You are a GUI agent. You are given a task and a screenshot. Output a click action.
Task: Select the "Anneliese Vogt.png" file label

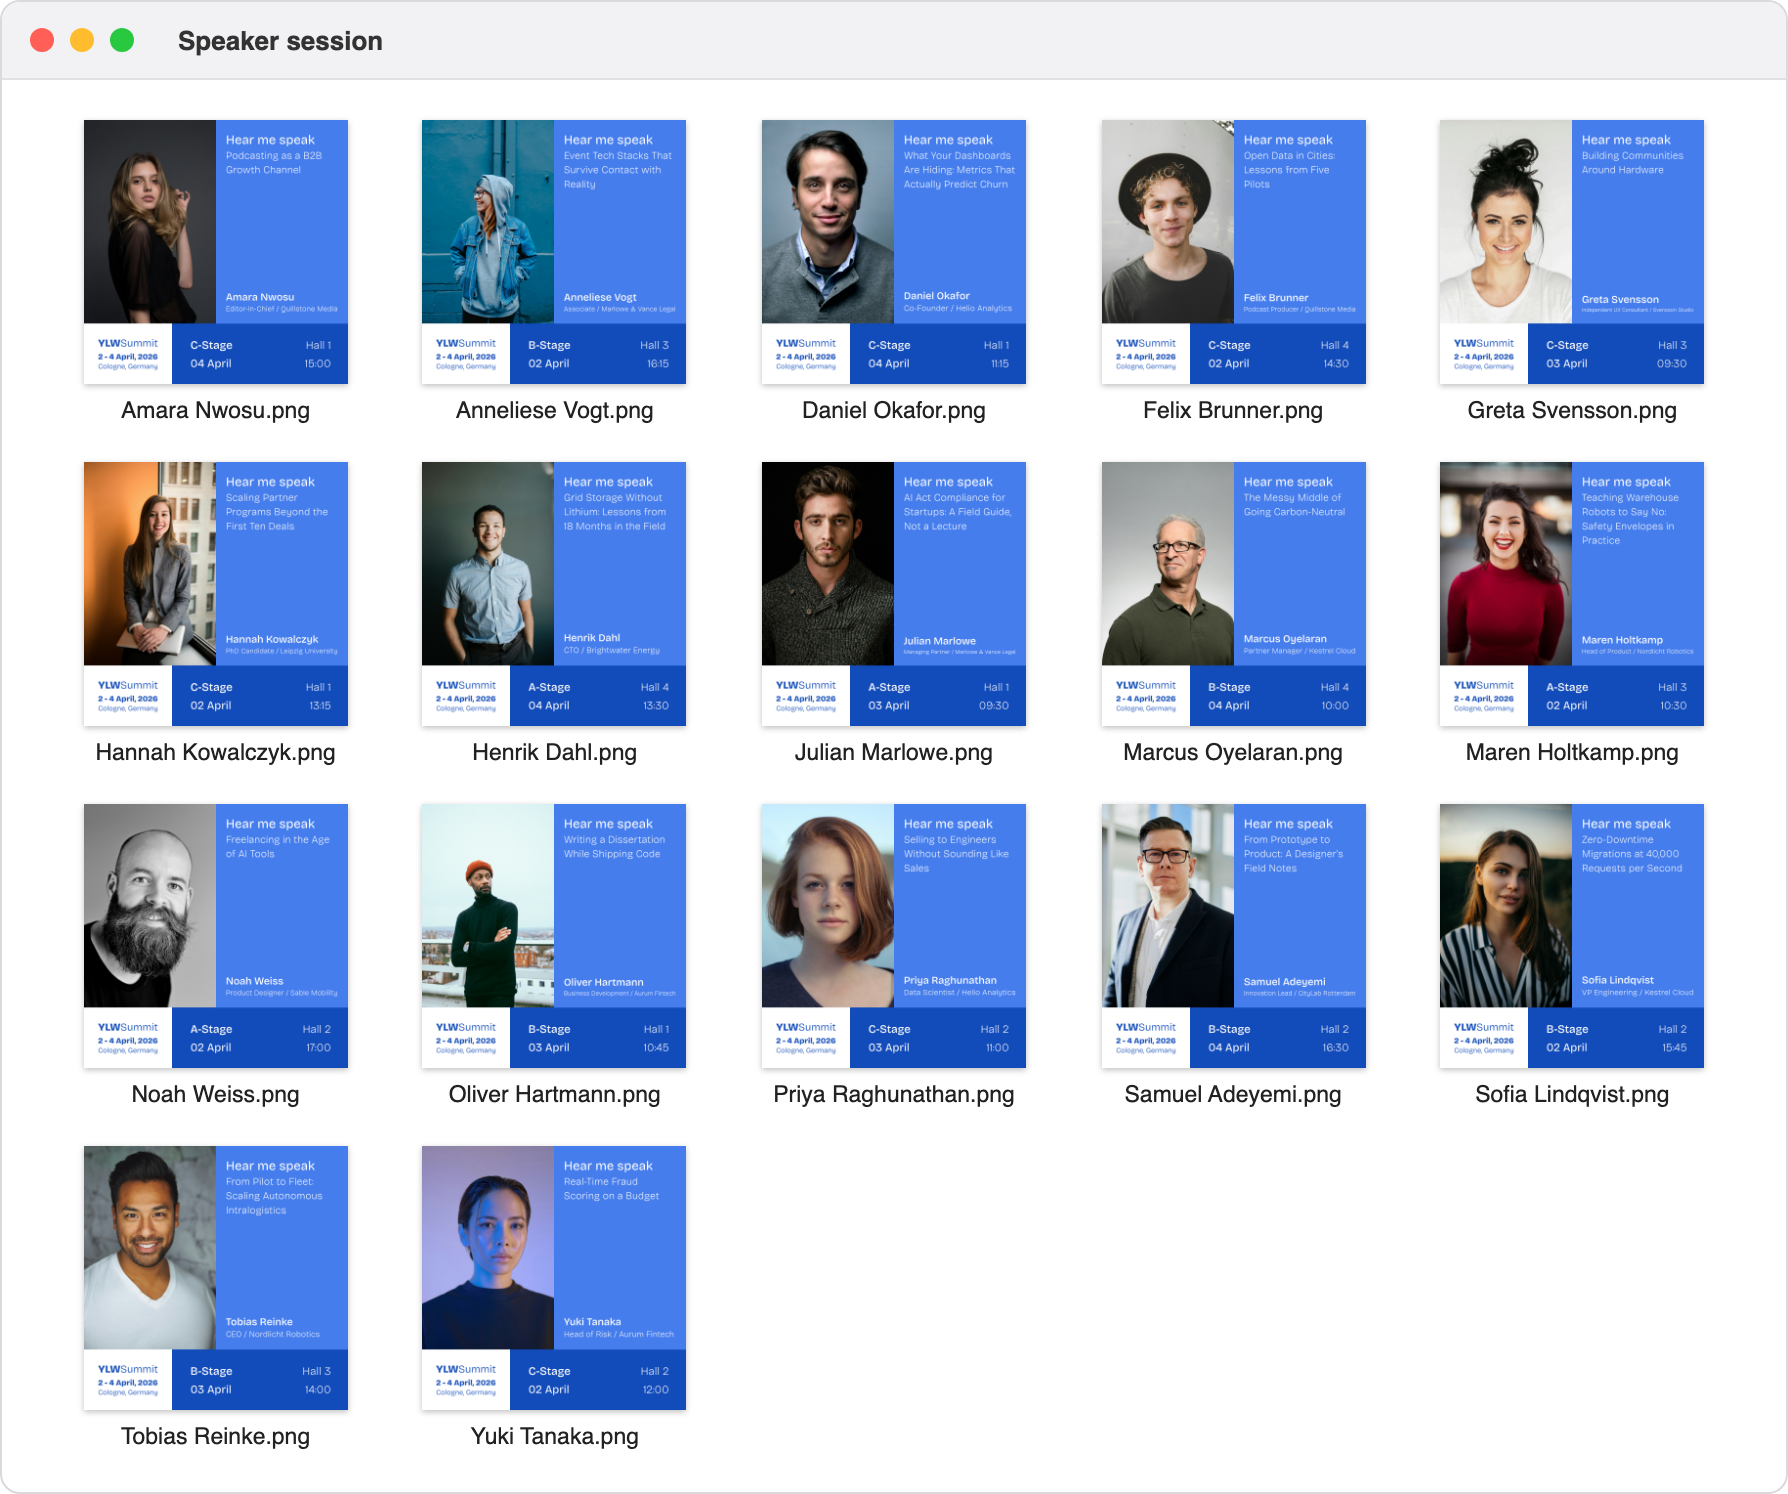554,410
